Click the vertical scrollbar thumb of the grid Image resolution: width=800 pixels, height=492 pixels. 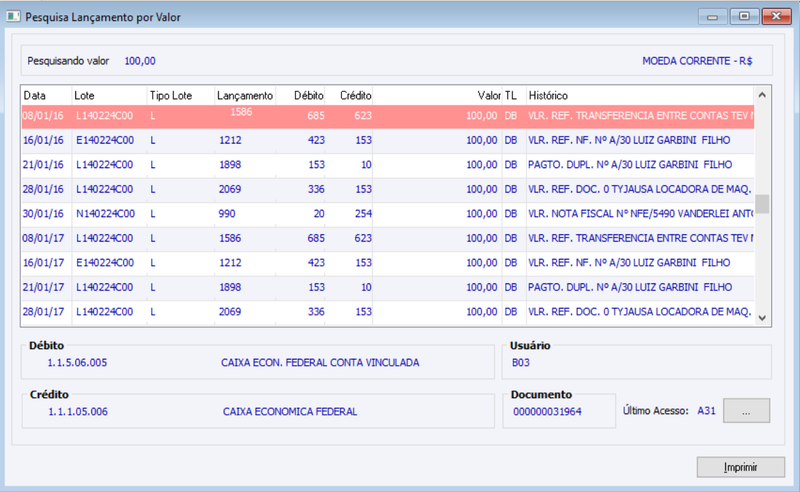(x=762, y=204)
